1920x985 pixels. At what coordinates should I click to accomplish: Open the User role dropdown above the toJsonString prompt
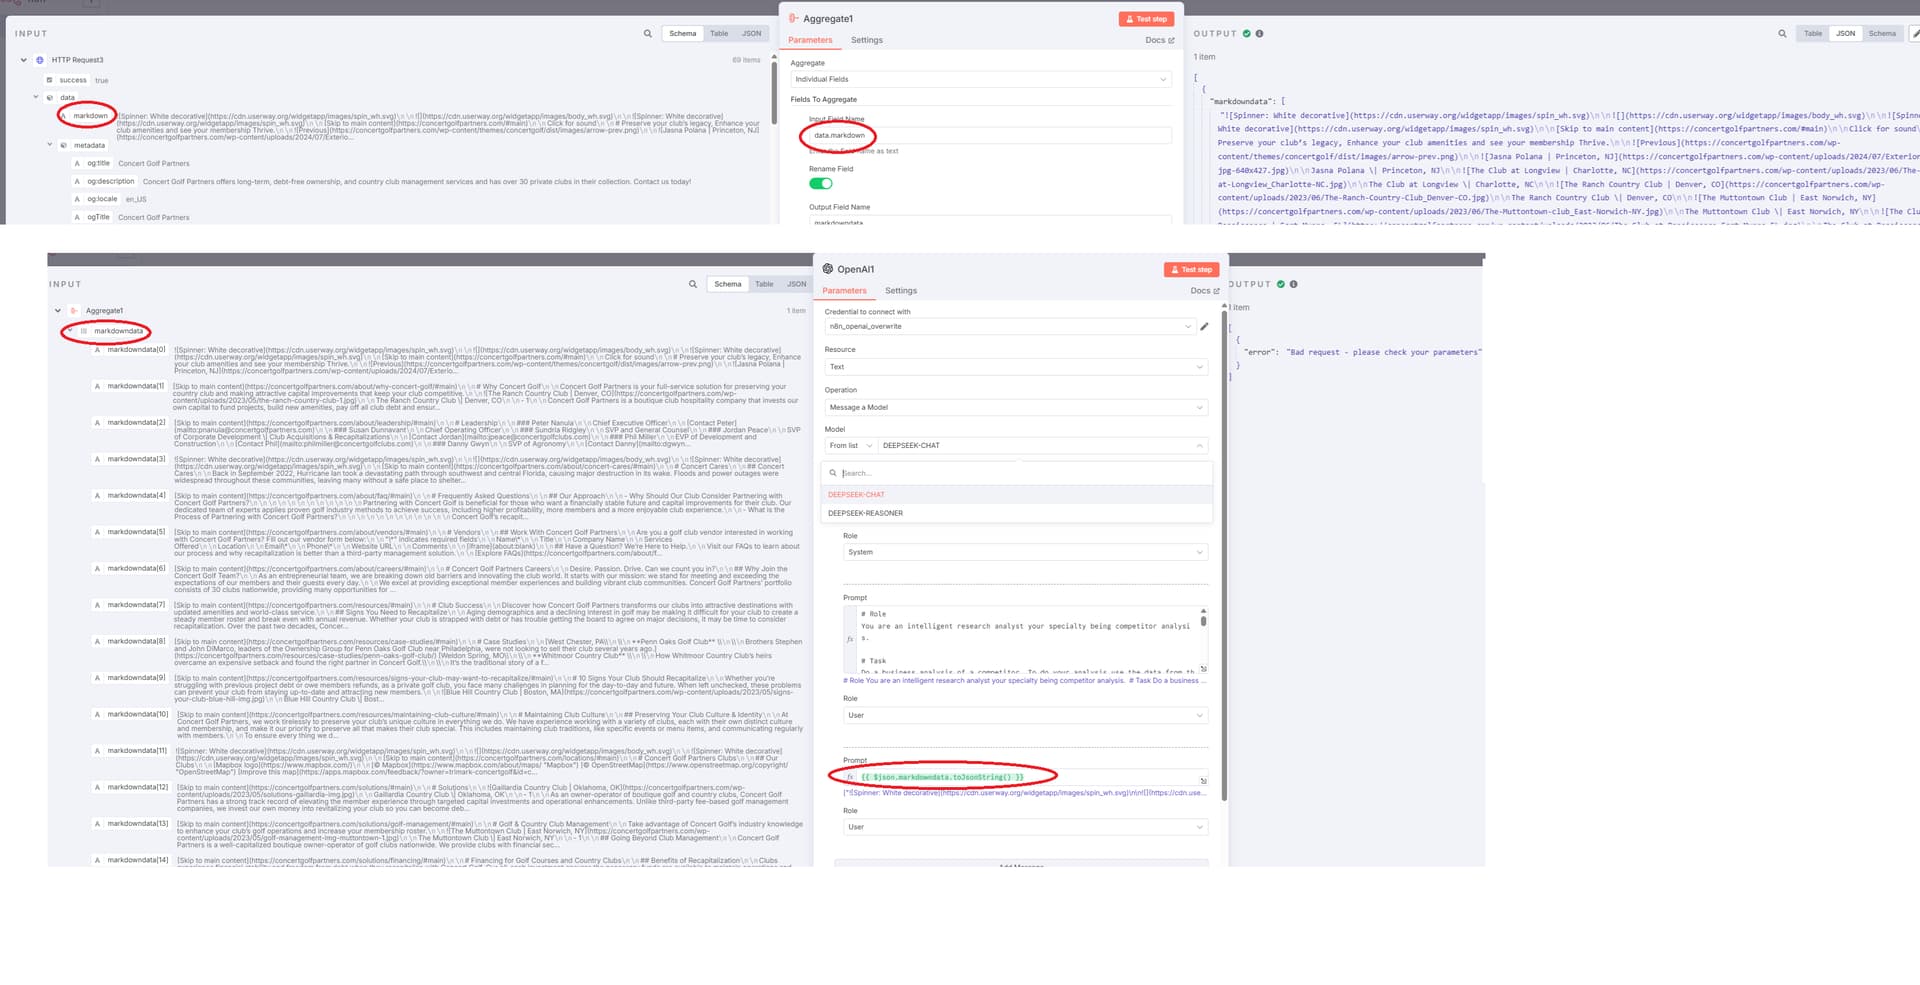pos(1025,715)
